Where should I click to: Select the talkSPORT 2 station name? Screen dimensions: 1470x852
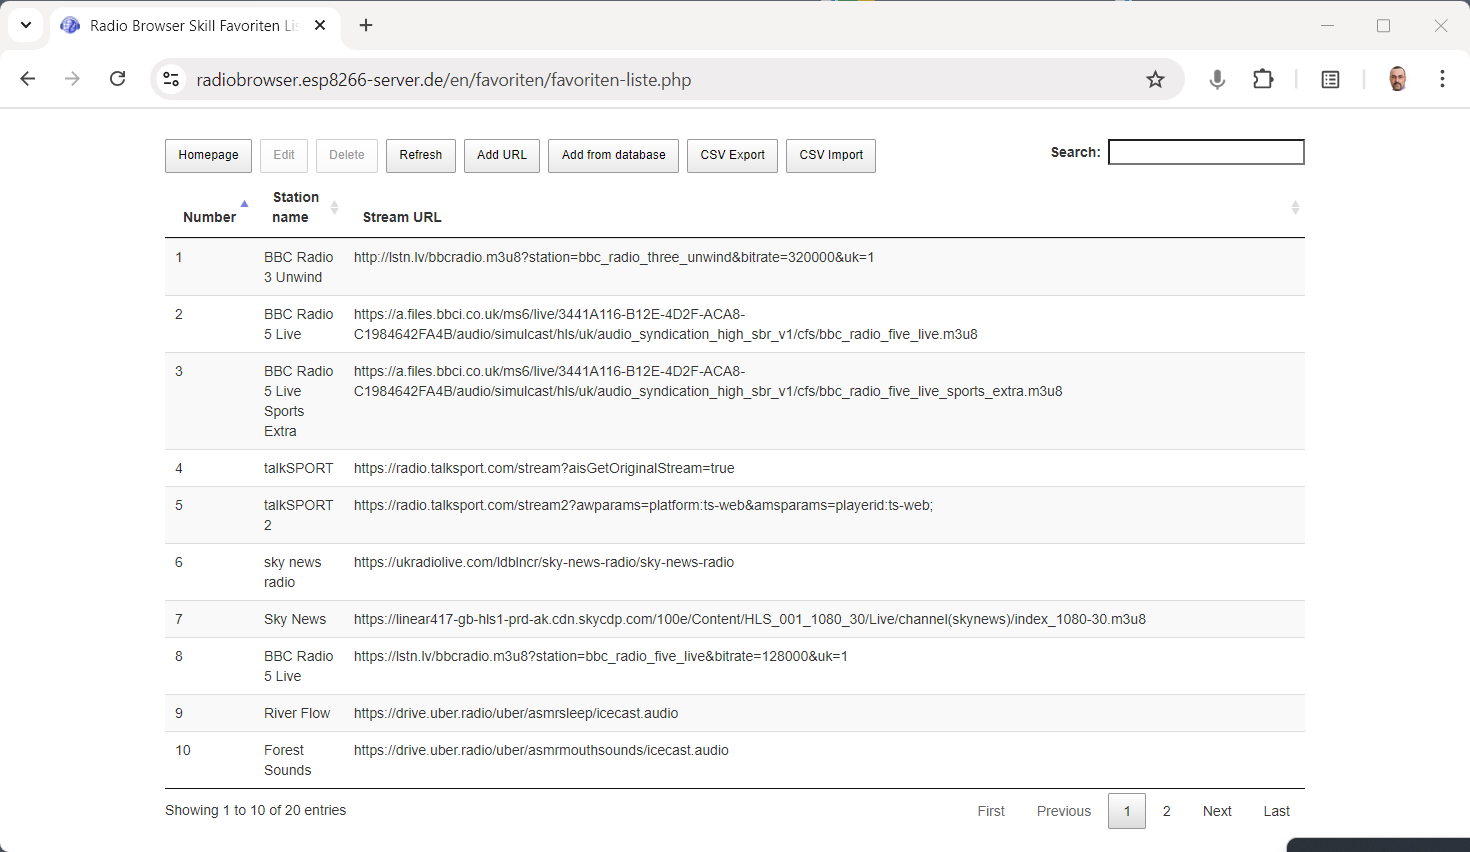[x=298, y=515]
